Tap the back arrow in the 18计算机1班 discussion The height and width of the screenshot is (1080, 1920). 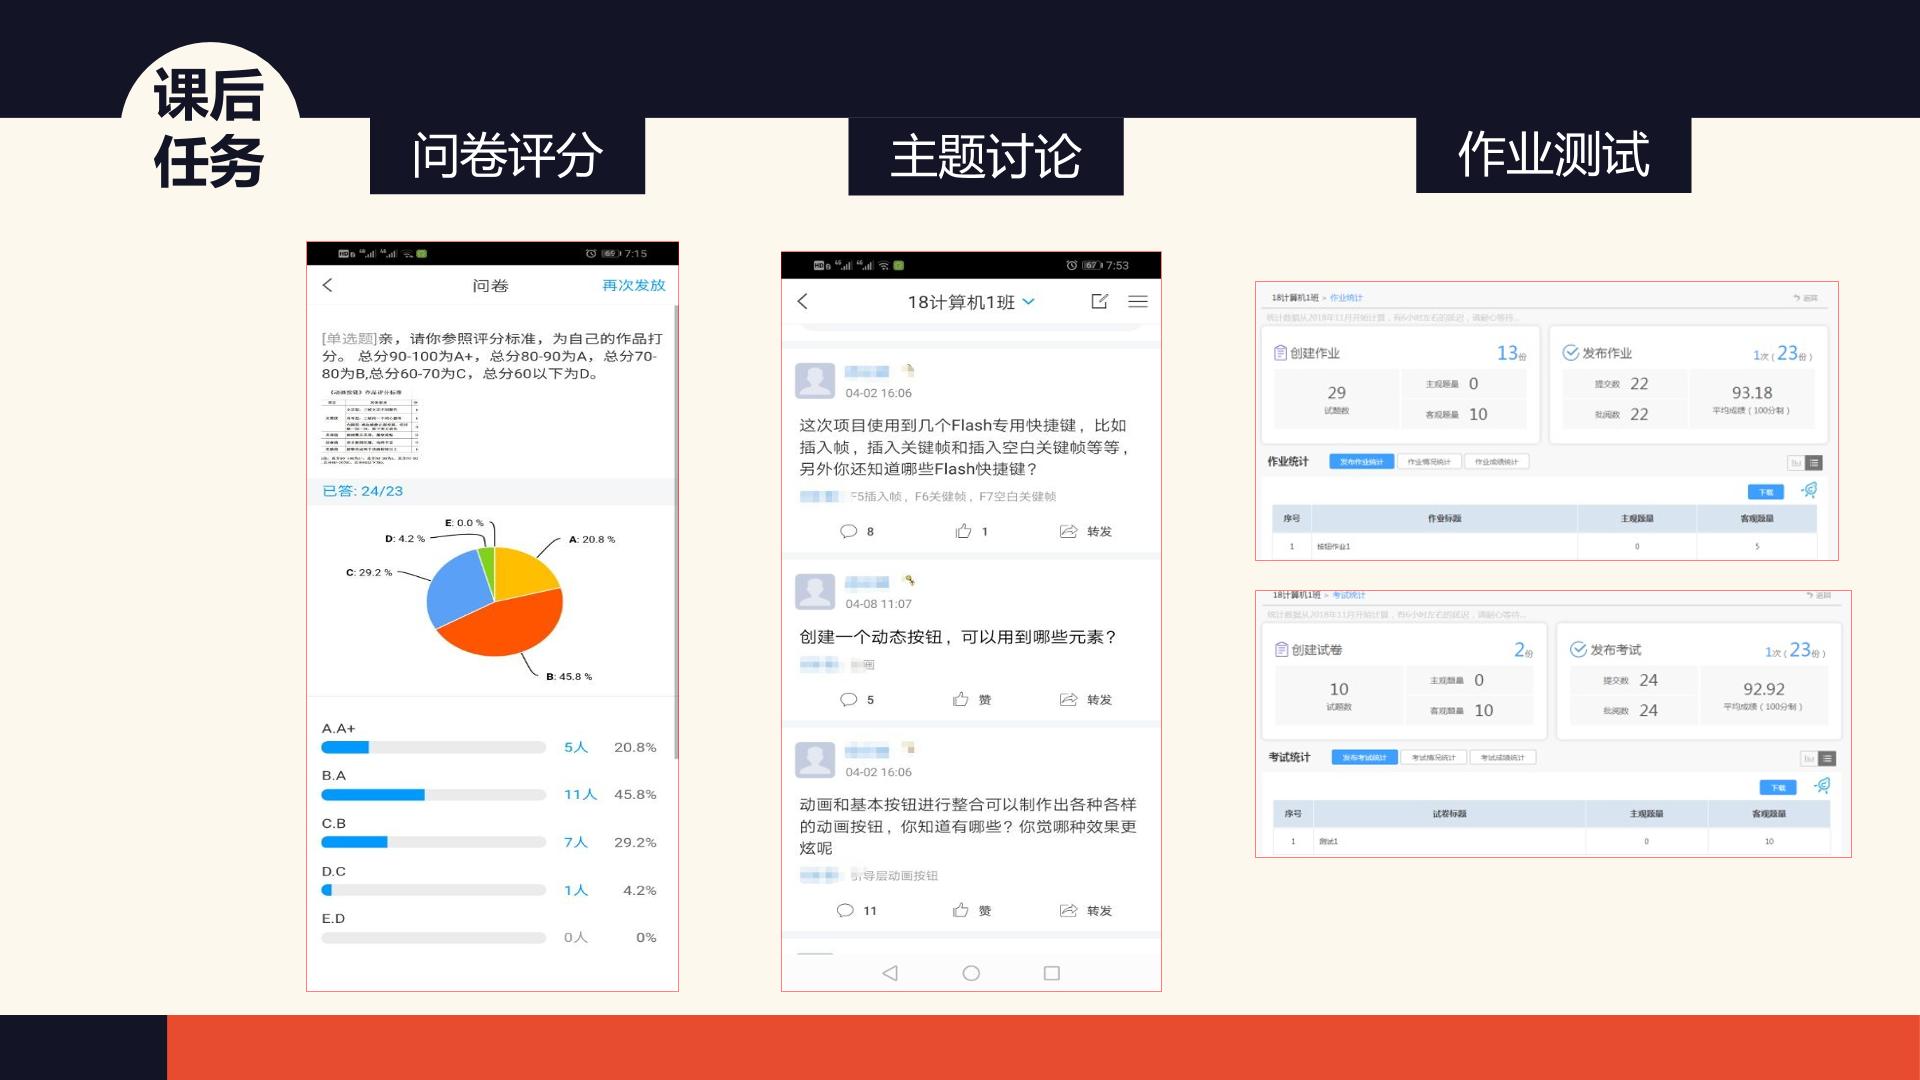802,301
